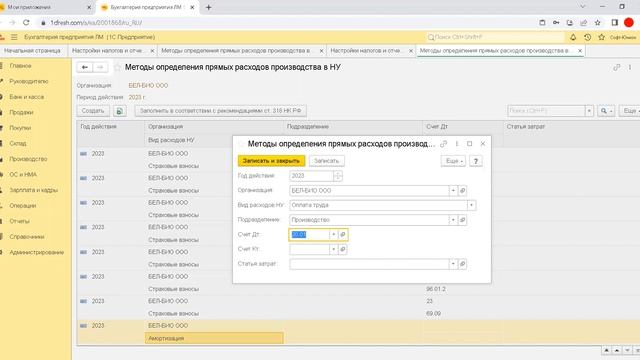Viewport: 640px width, 360px height.
Task: Switch to first Методы определения tab
Action: coord(236,51)
